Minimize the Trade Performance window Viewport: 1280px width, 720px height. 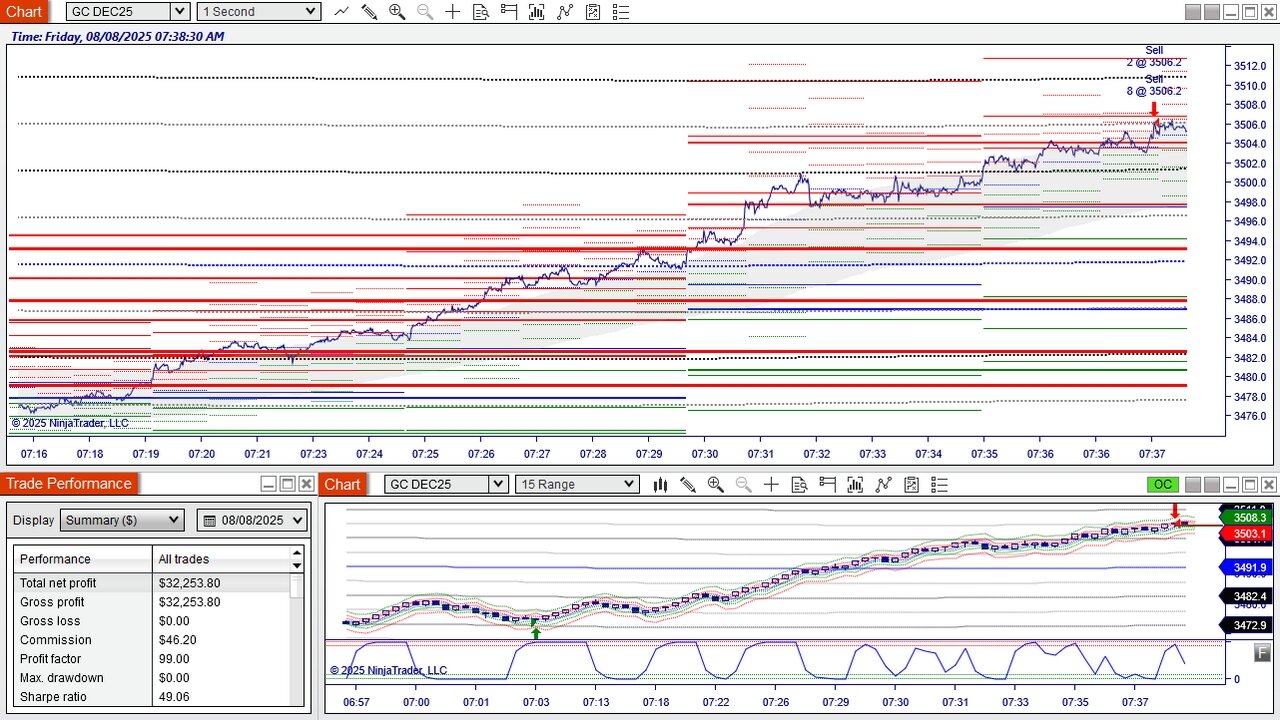268,484
